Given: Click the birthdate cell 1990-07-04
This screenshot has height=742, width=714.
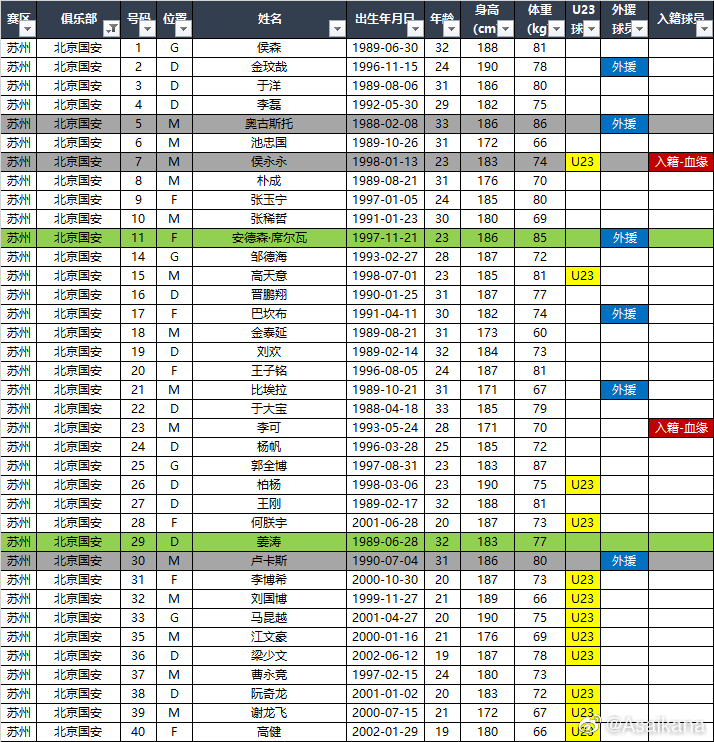Looking at the screenshot, I should click(x=386, y=561).
